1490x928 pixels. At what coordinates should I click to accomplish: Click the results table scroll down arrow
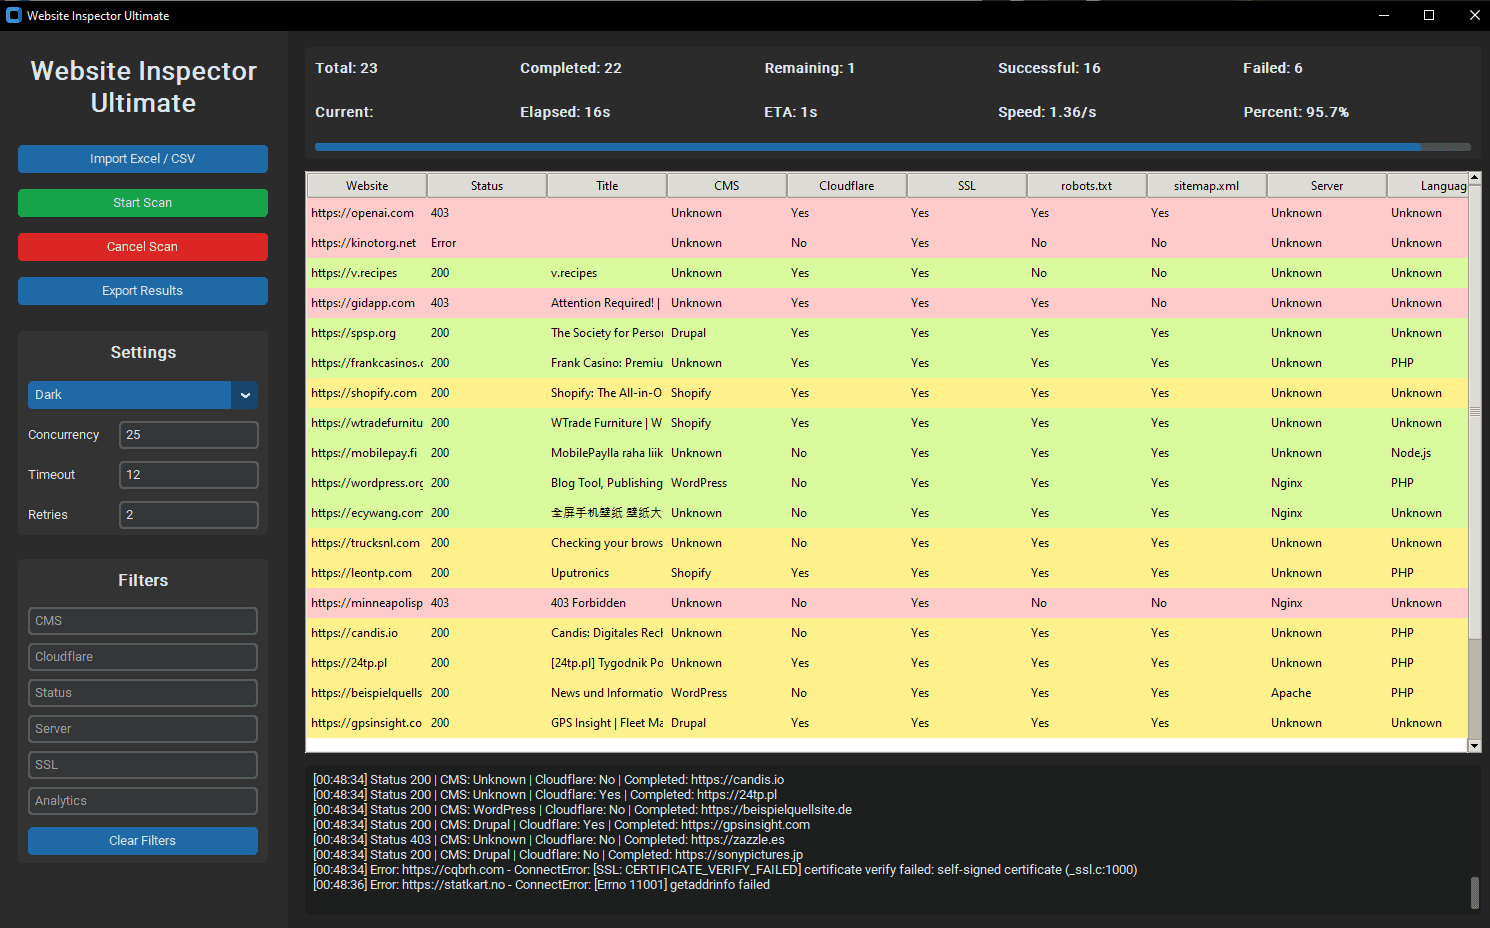point(1474,746)
